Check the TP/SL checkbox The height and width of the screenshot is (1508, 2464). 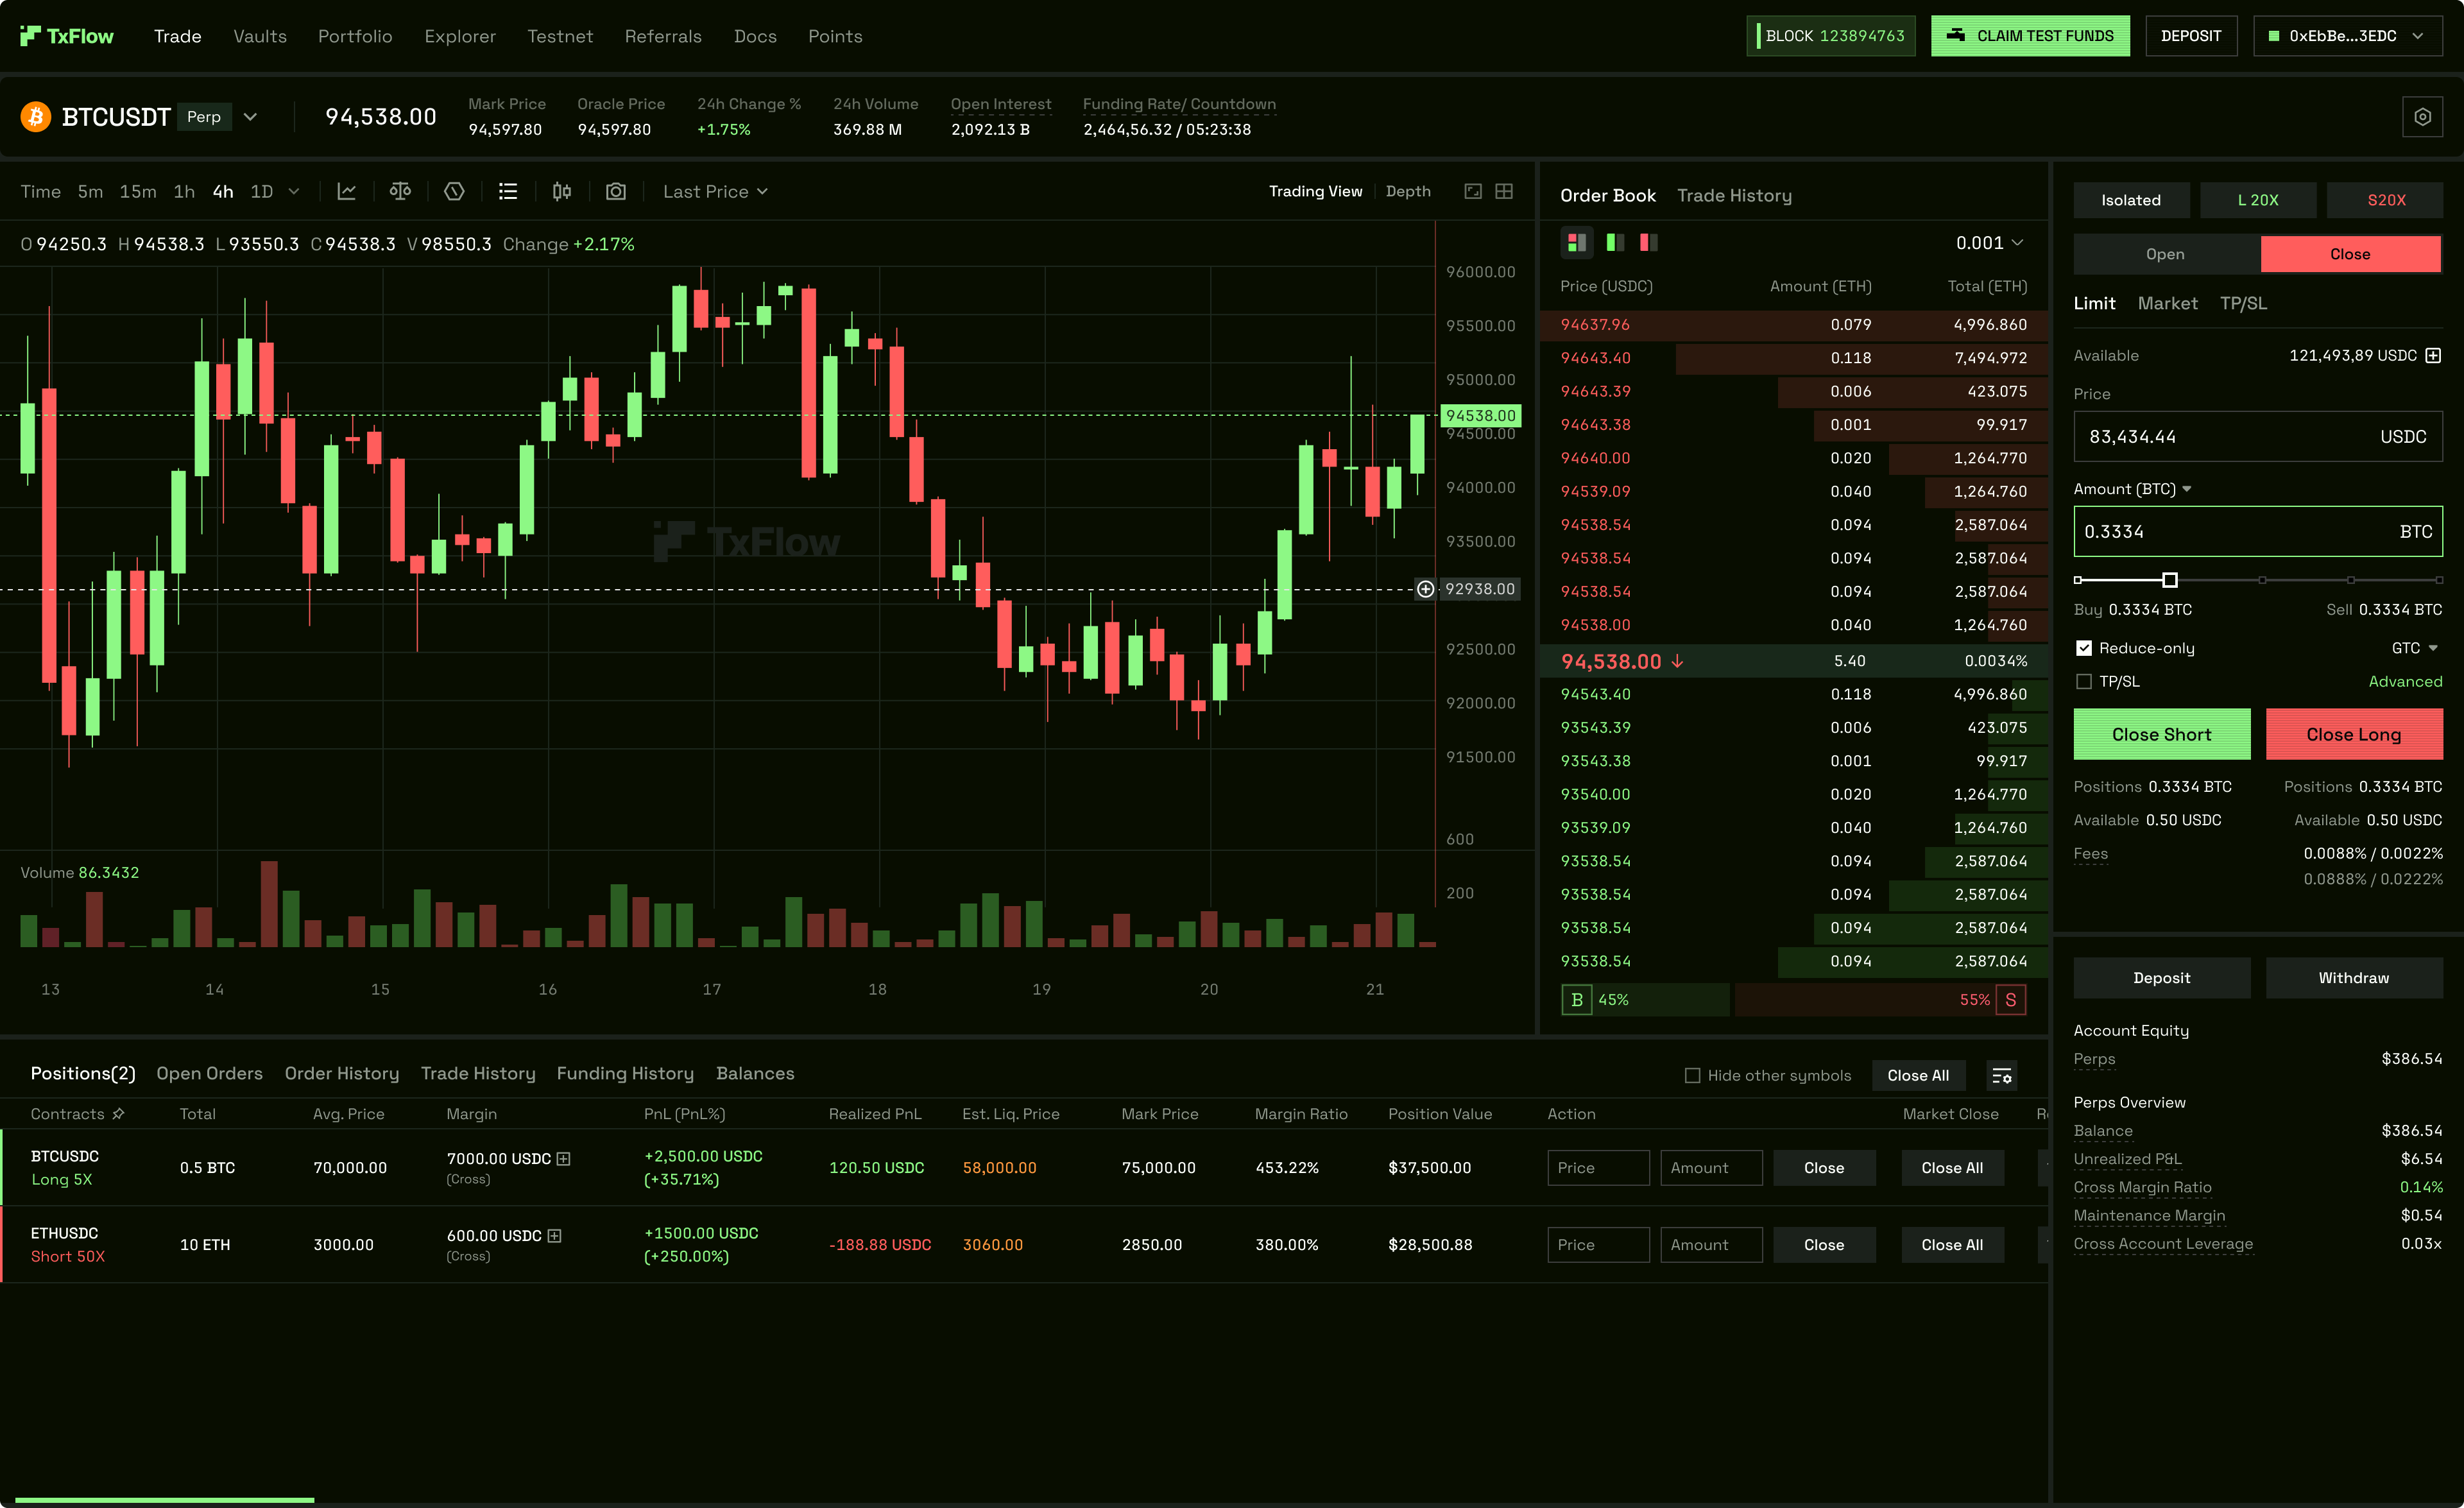tap(2085, 681)
